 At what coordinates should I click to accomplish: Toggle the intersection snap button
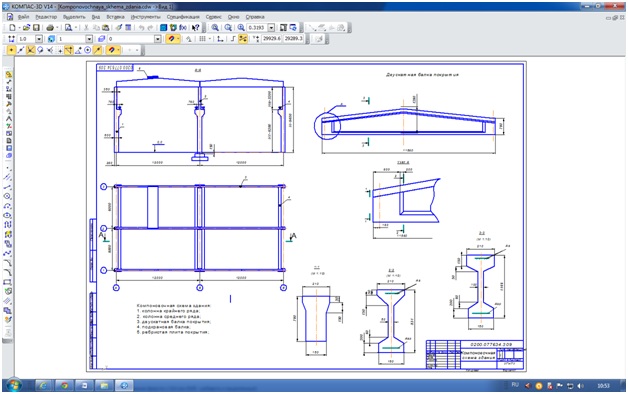tap(30, 50)
